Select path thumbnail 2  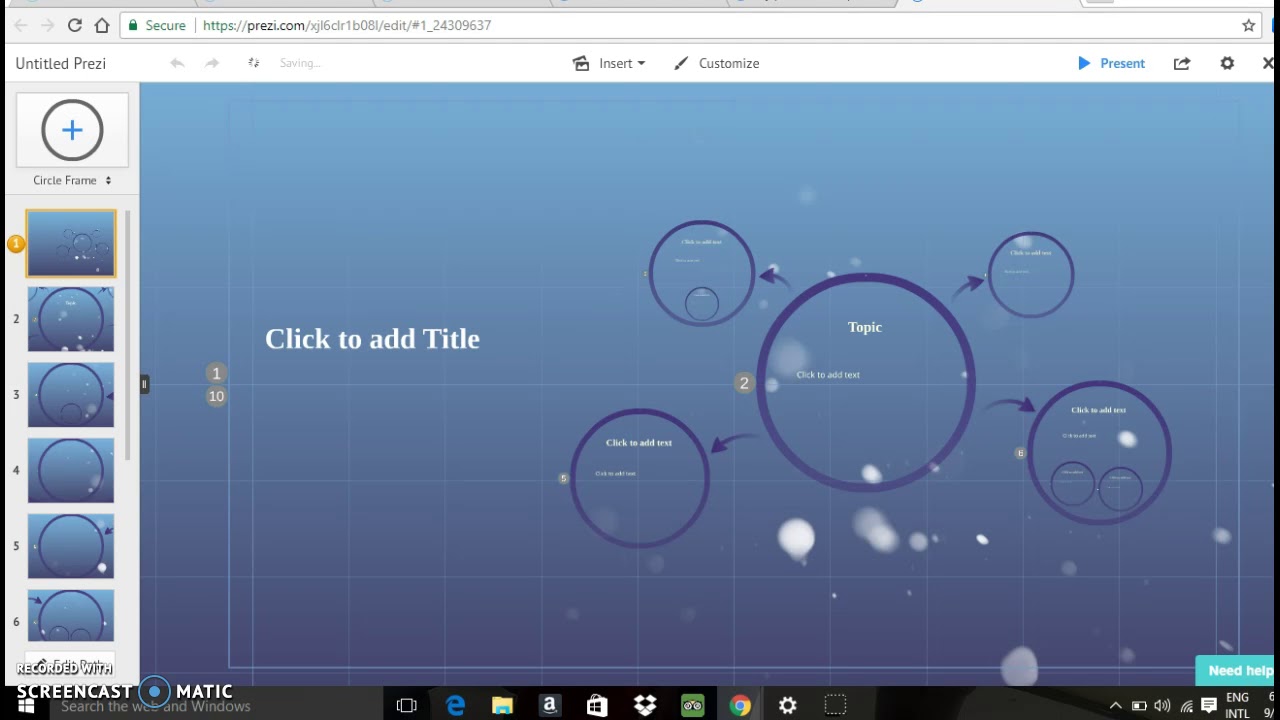click(71, 319)
